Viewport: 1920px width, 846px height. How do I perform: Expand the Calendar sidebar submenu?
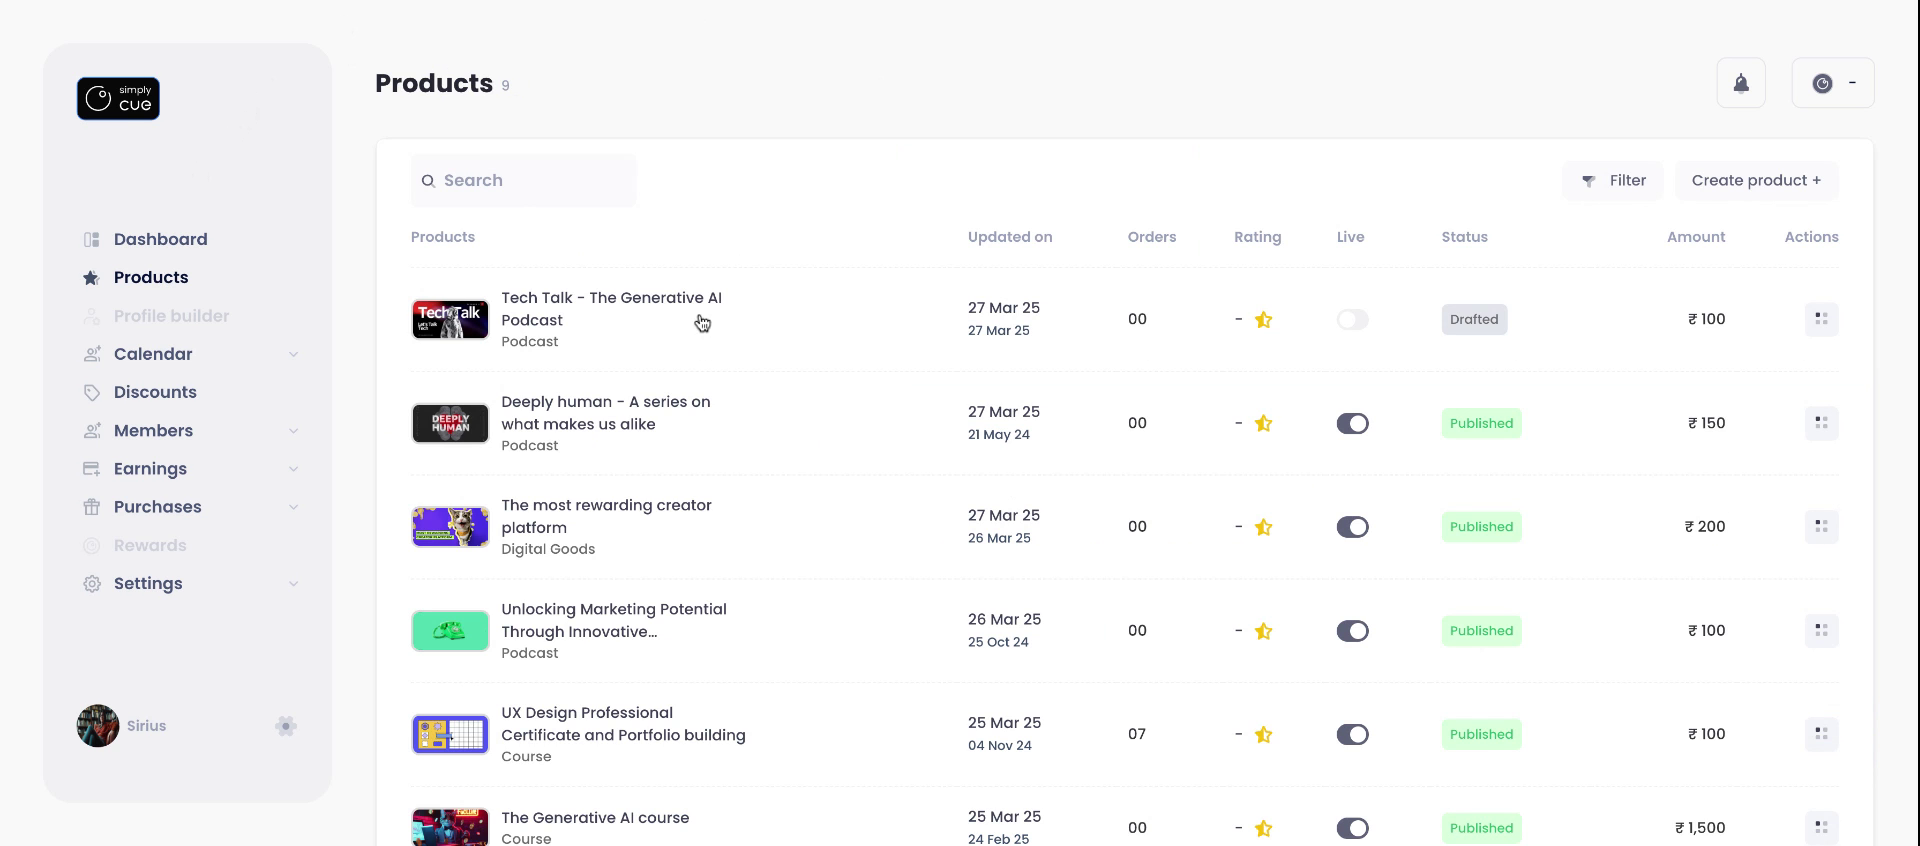[x=293, y=355]
